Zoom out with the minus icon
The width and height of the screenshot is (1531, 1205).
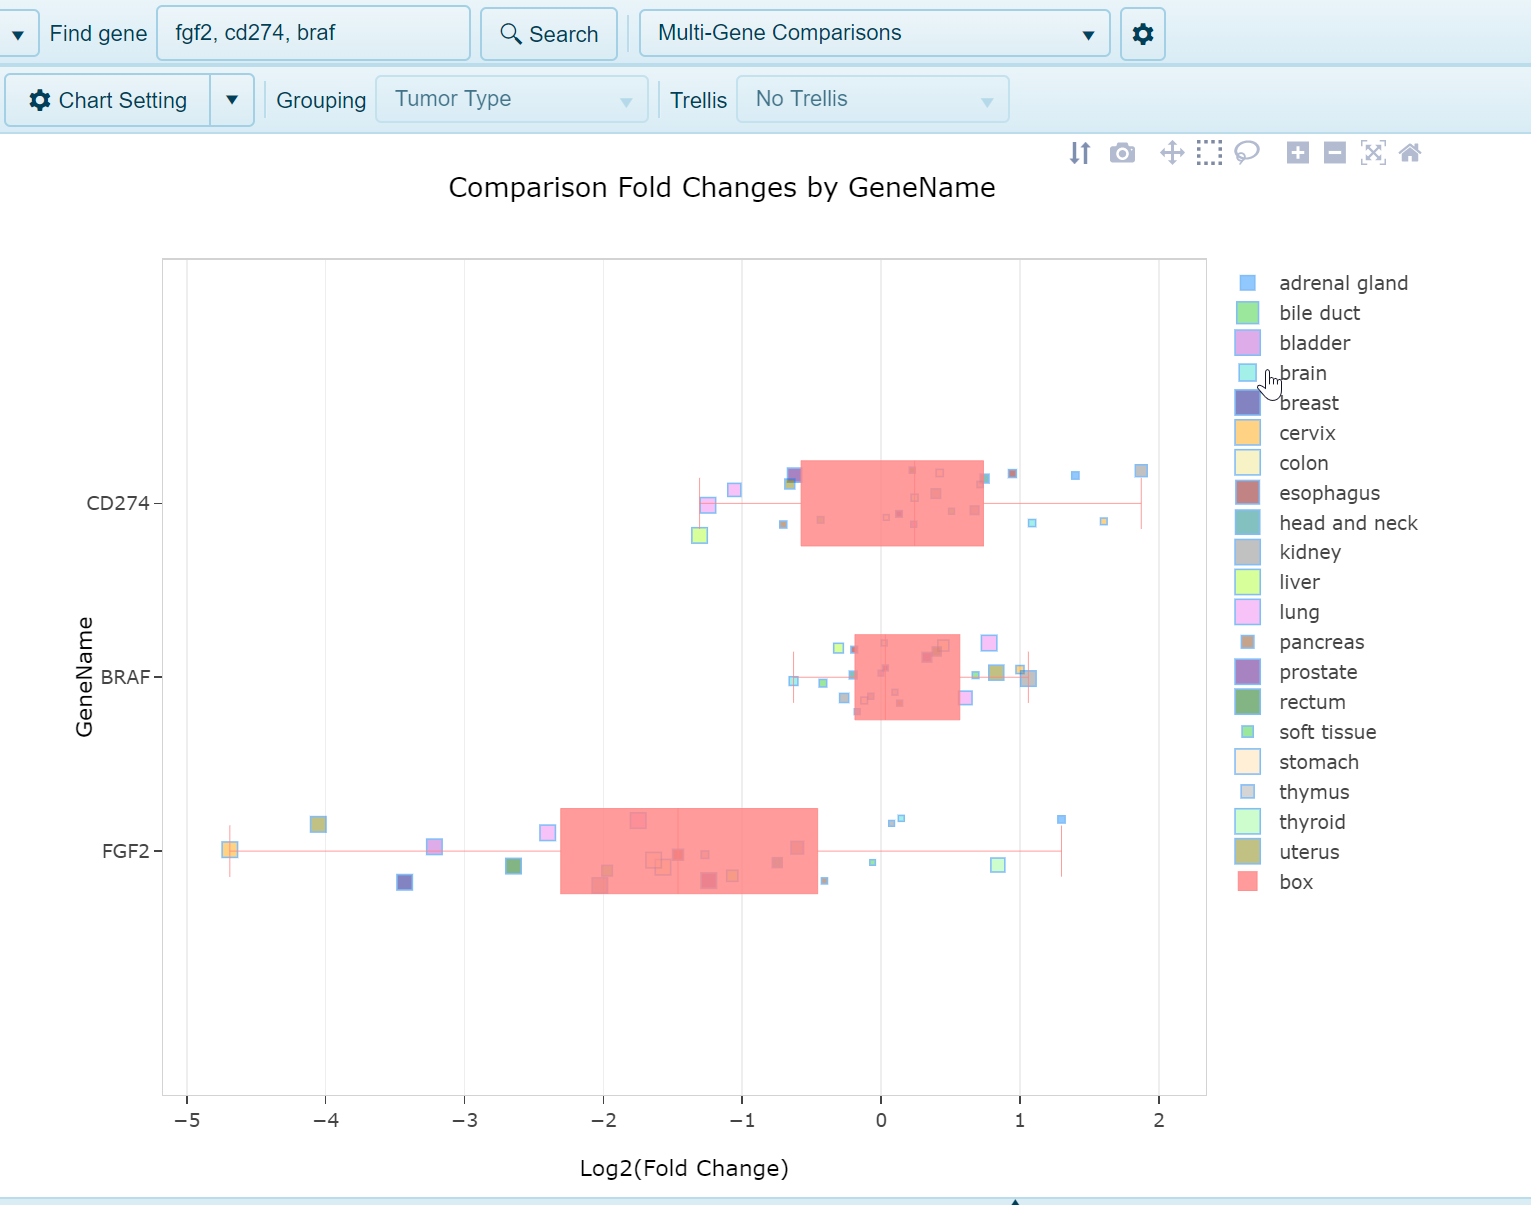point(1334,153)
